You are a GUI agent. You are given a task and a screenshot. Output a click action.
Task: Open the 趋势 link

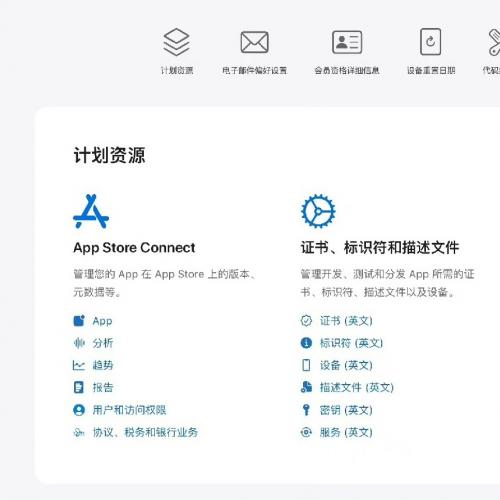(x=103, y=365)
